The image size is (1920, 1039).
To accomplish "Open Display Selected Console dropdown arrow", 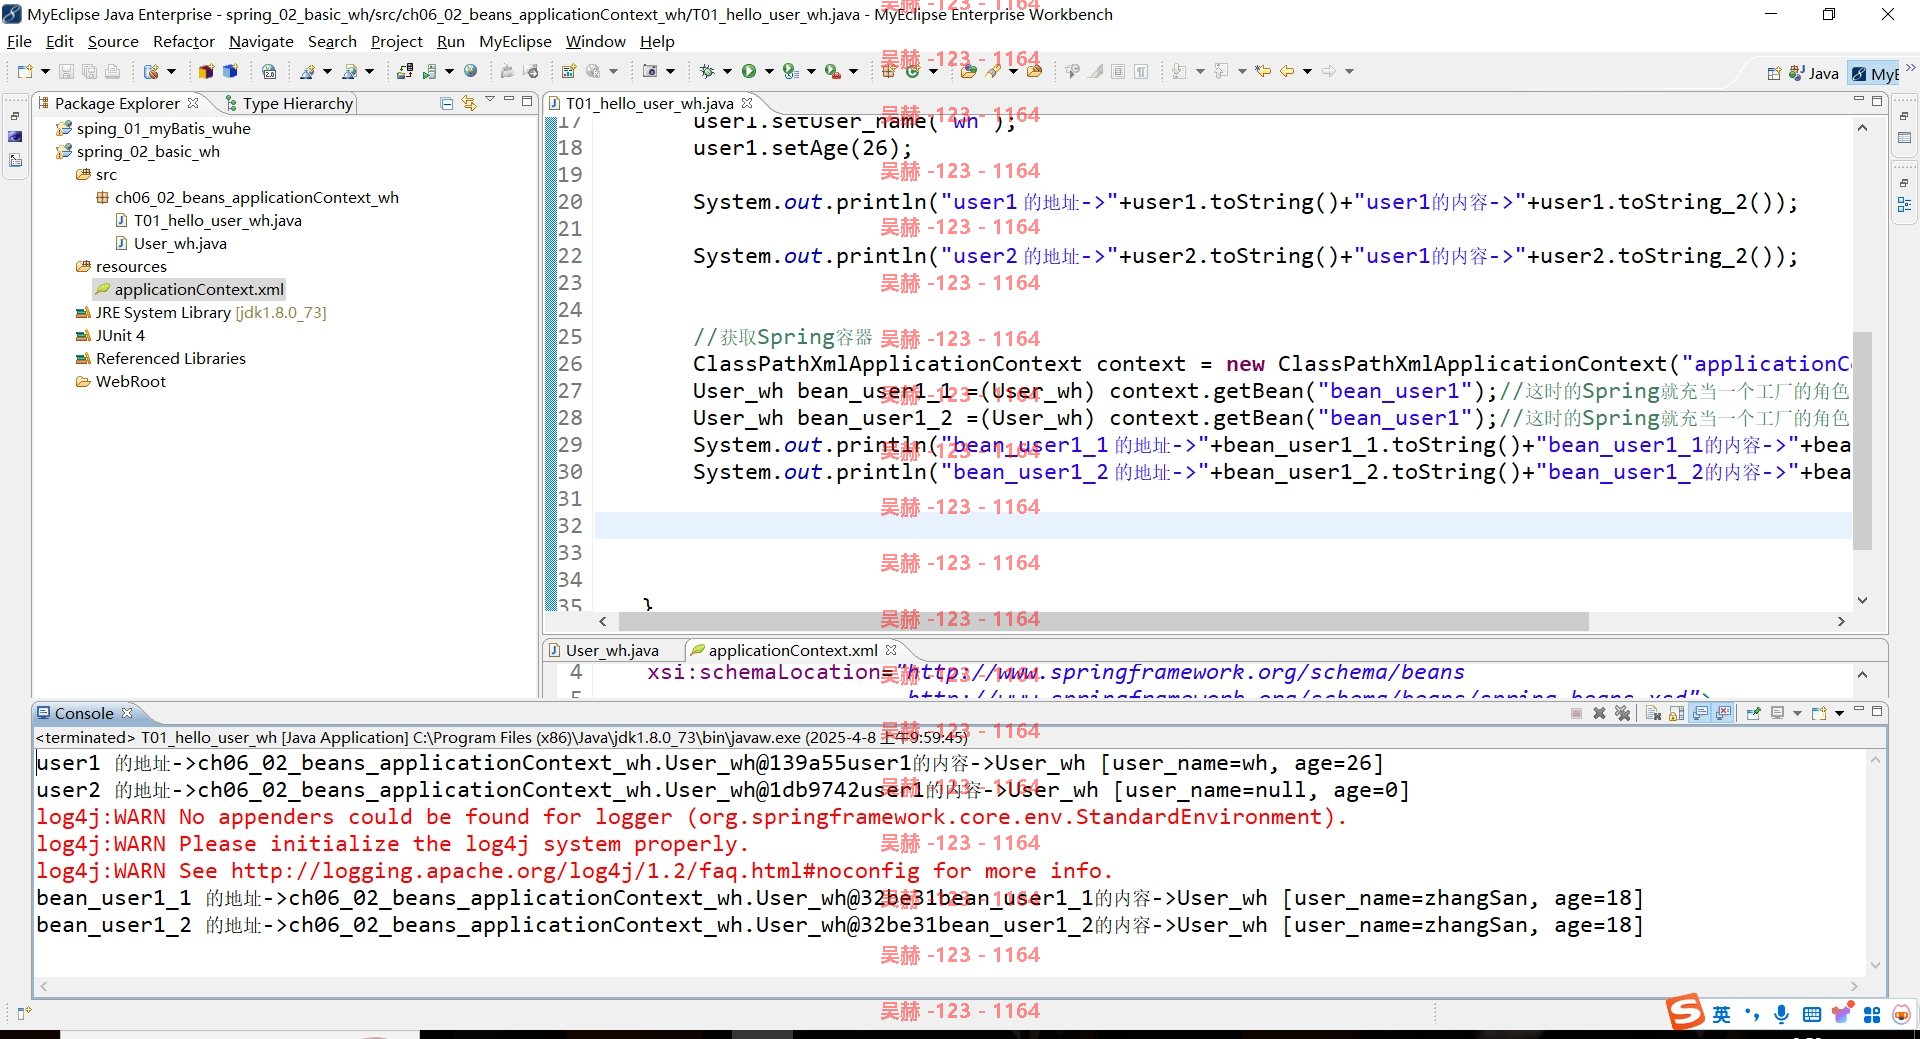I will 1796,713.
